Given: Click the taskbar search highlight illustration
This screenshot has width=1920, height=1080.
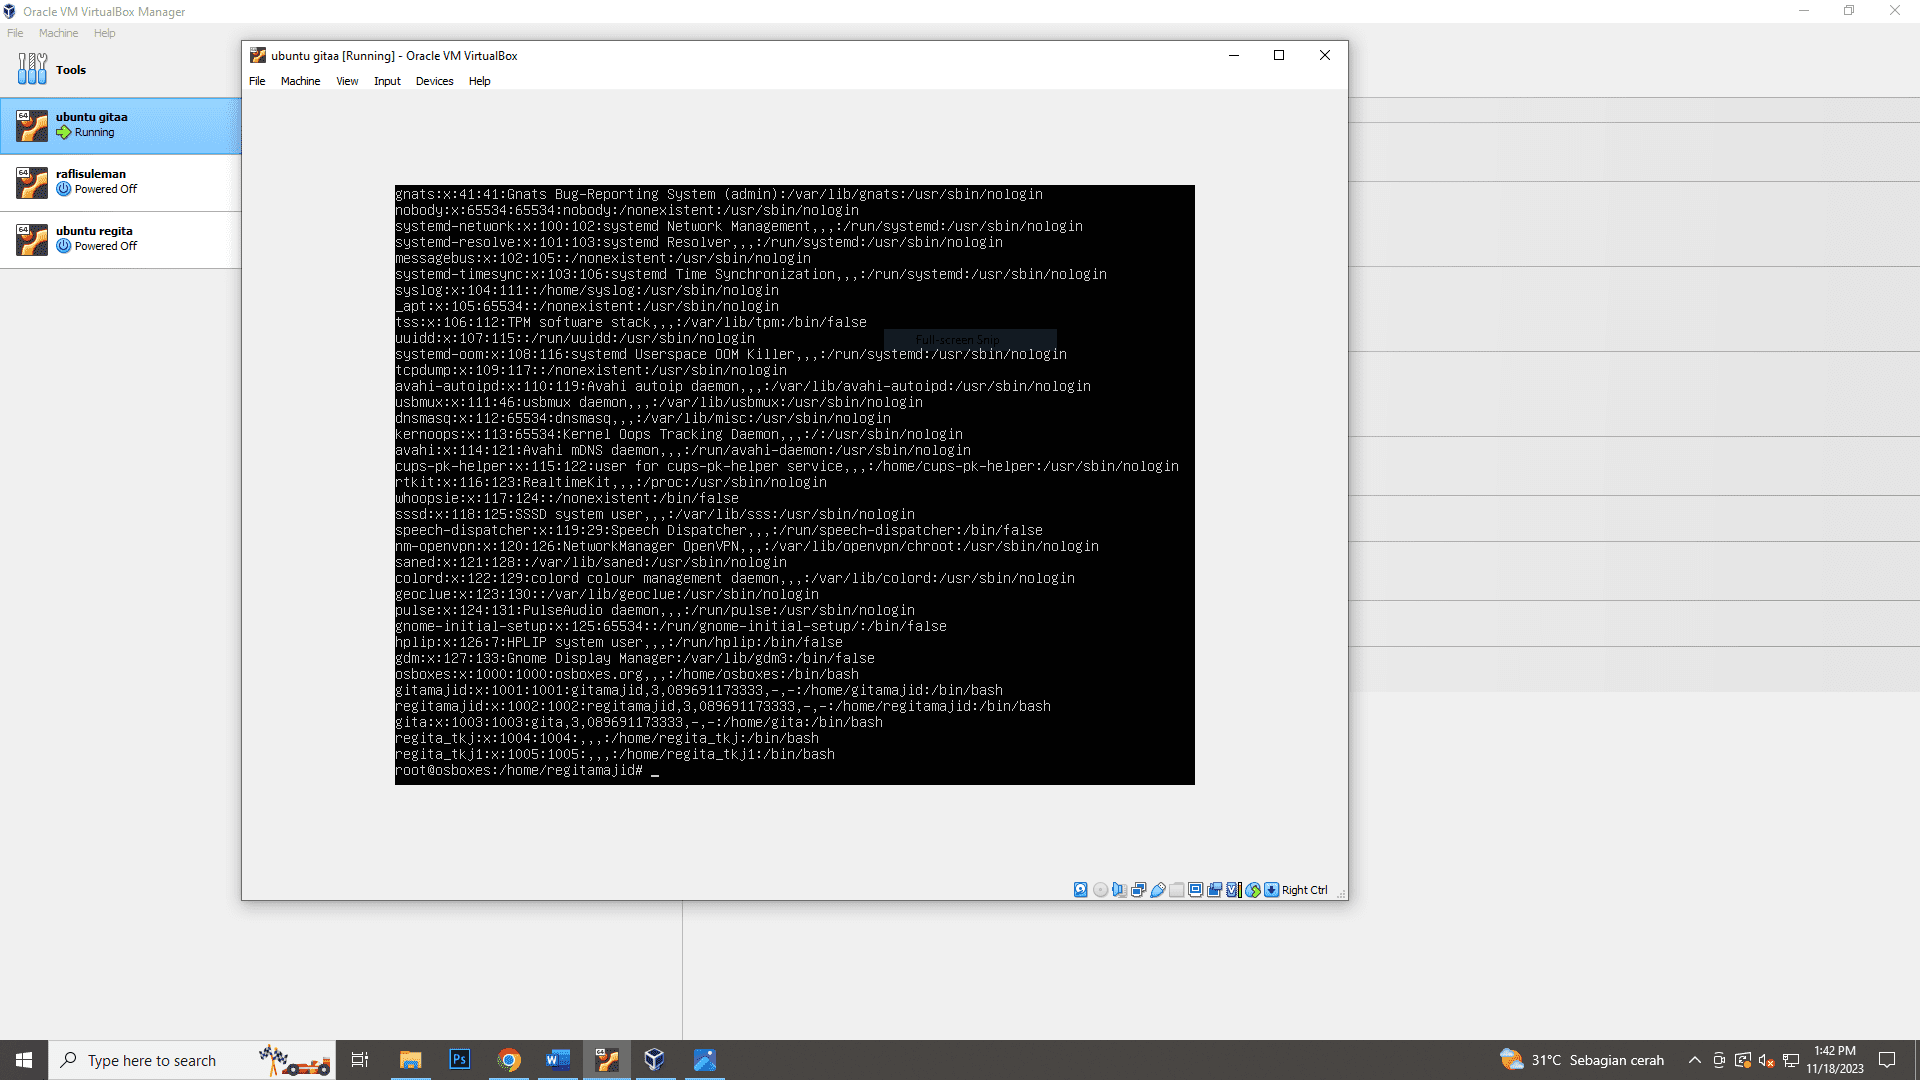Looking at the screenshot, I should (x=294, y=1060).
